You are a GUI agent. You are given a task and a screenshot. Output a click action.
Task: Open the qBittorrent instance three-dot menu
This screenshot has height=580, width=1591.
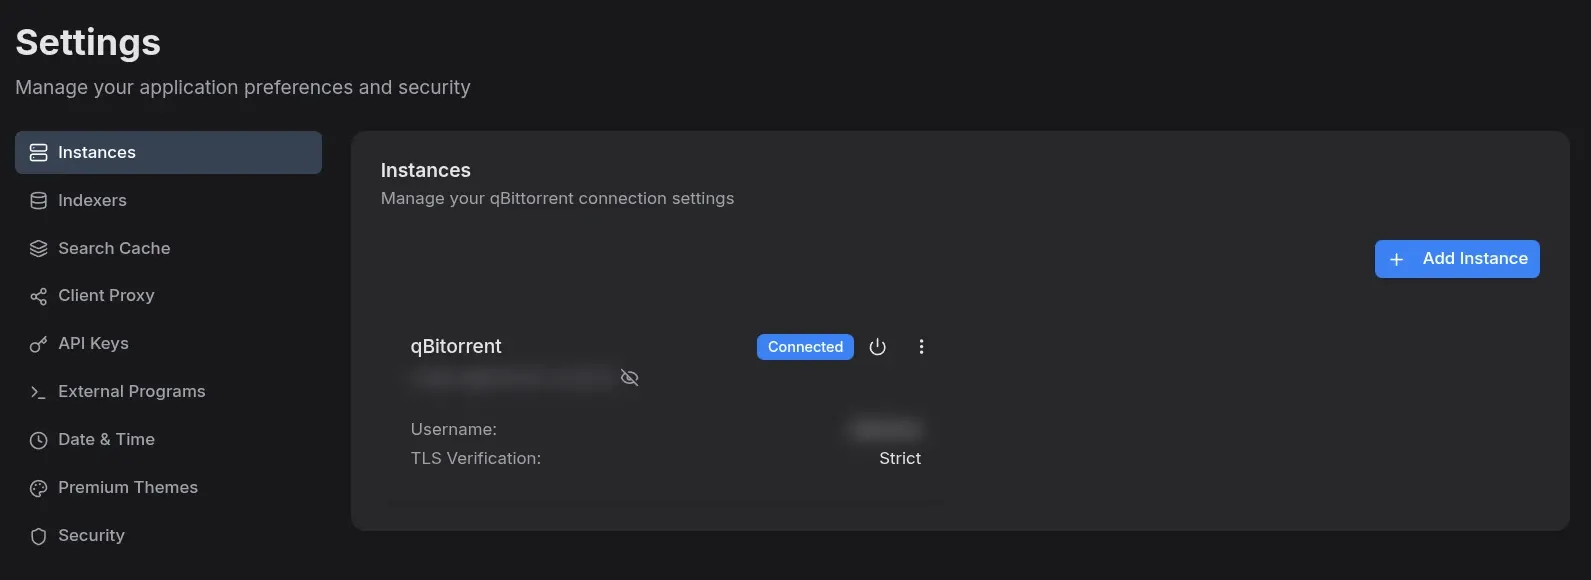pos(921,347)
